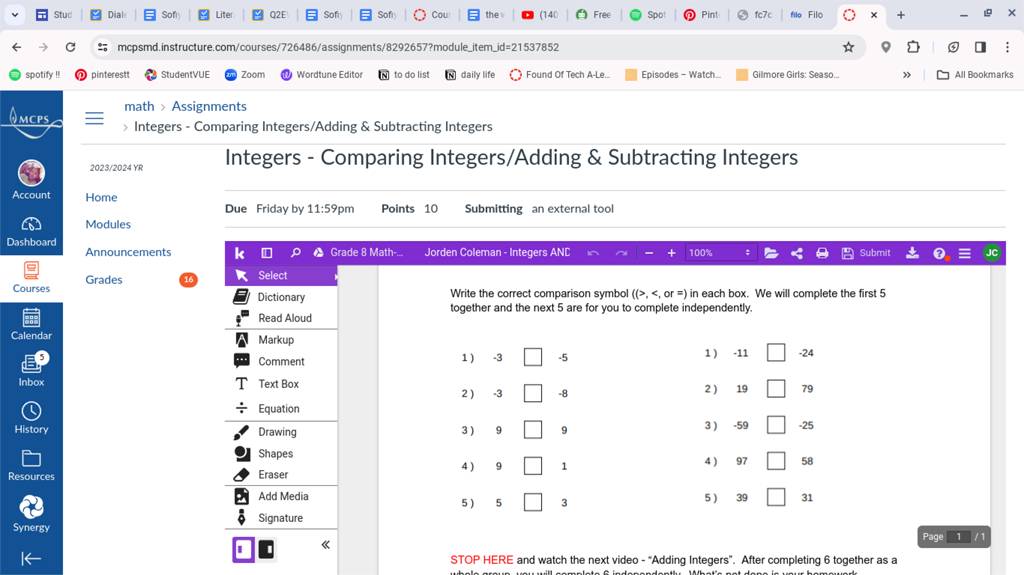The image size is (1024, 575).
Task: Open the Kami hamburger menu
Action: (965, 253)
